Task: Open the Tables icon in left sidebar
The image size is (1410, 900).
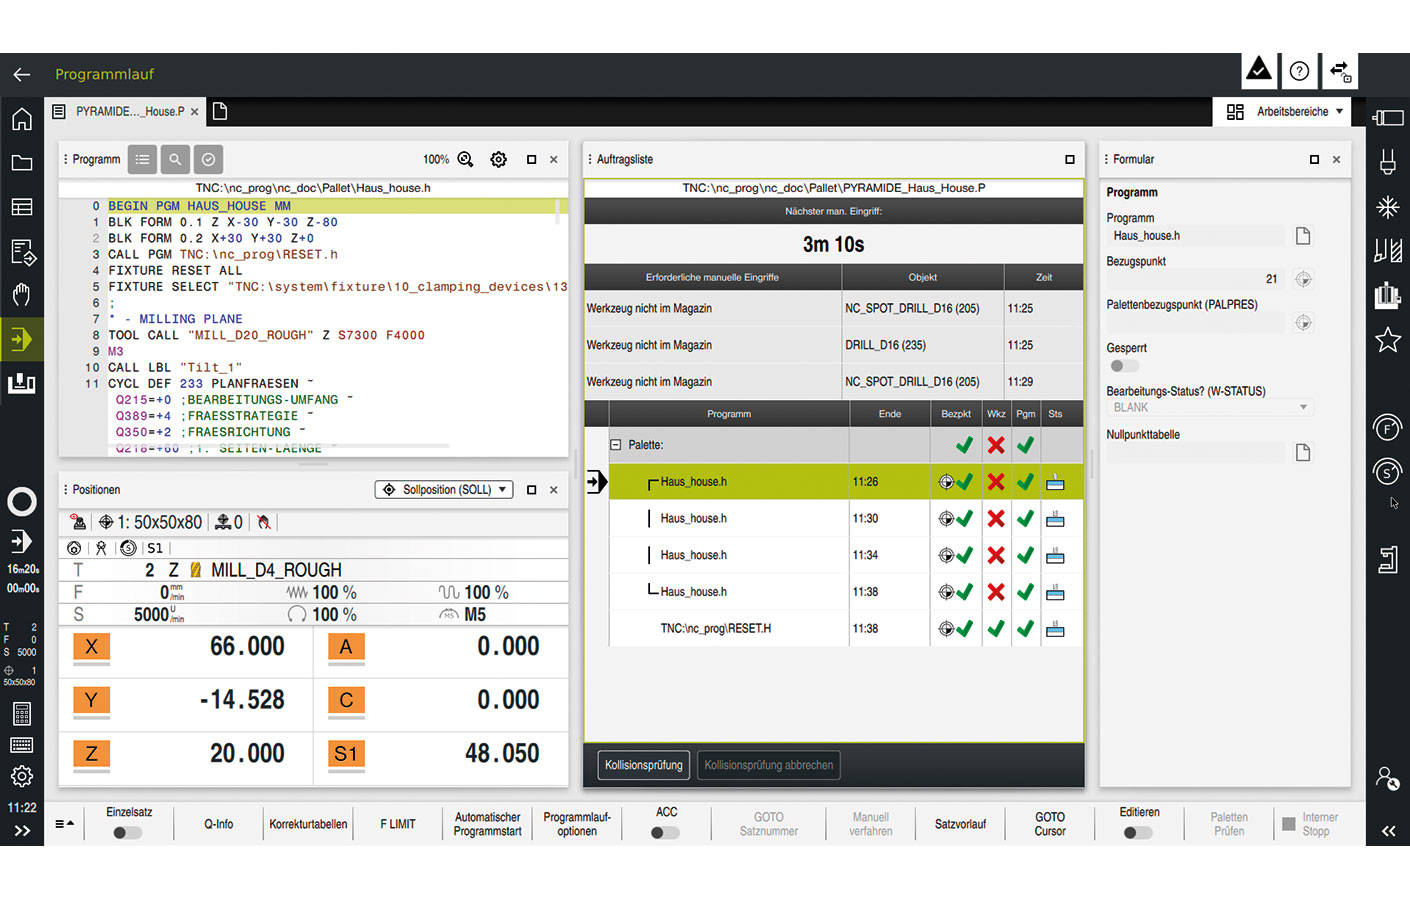Action: tap(22, 207)
